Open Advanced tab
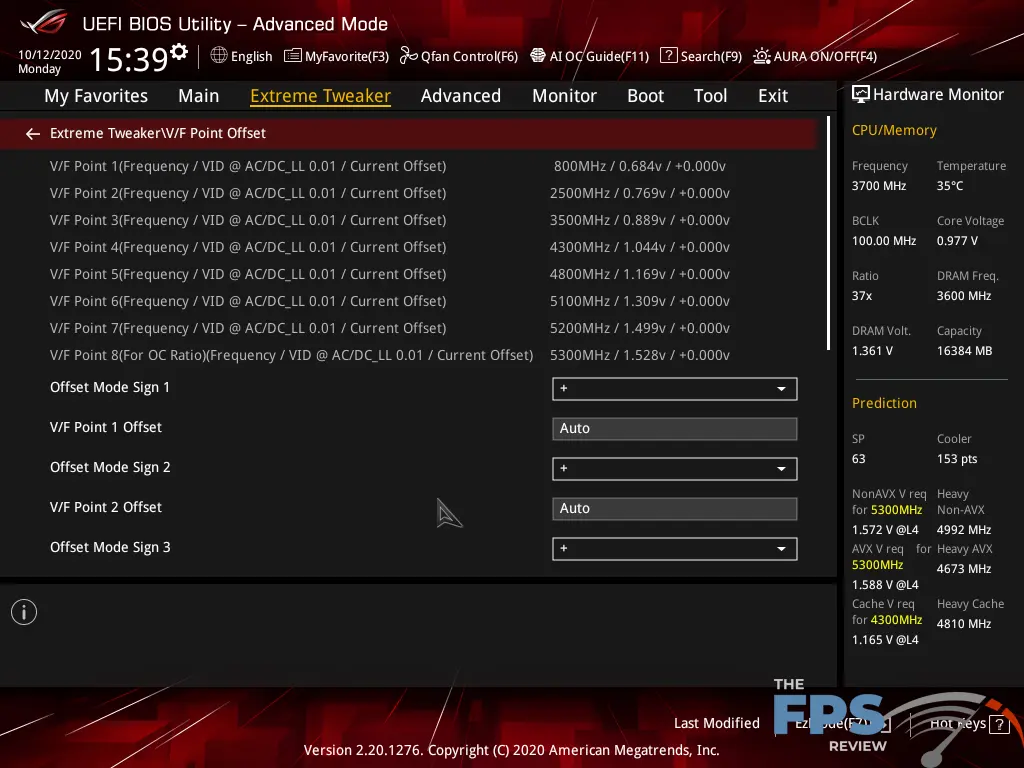Viewport: 1024px width, 768px height. click(461, 96)
